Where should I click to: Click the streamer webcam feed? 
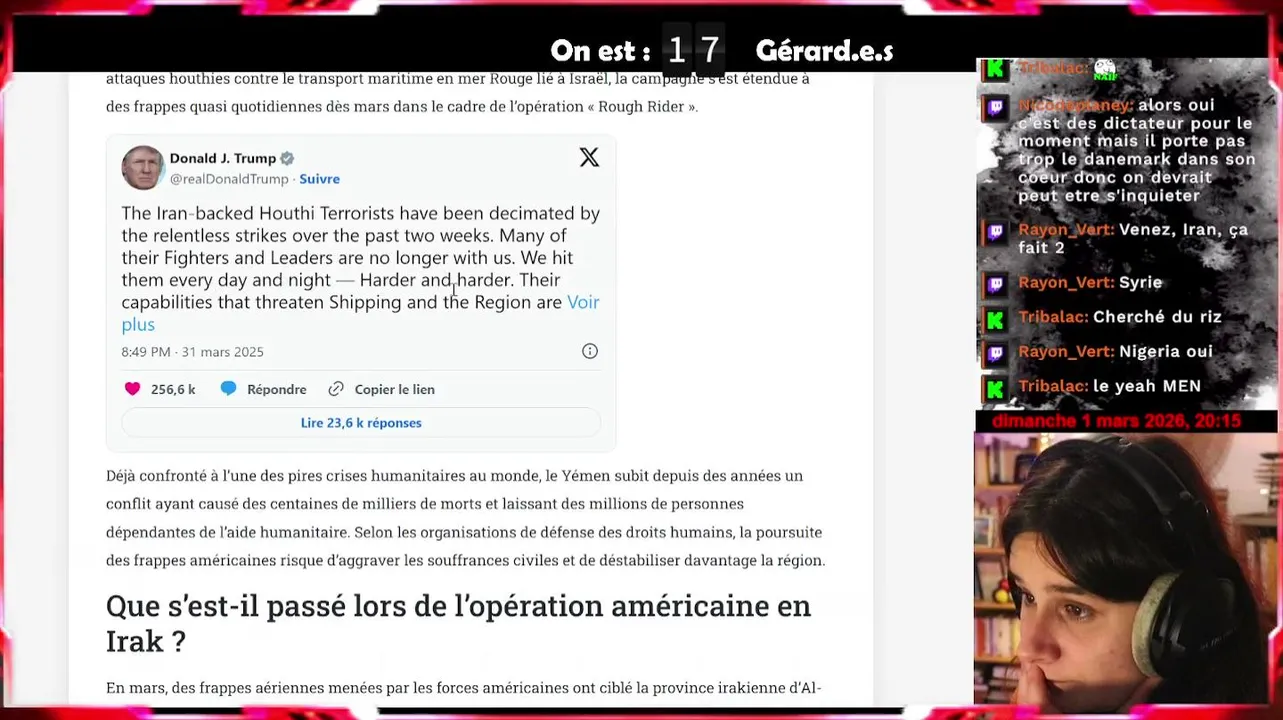coord(1126,568)
